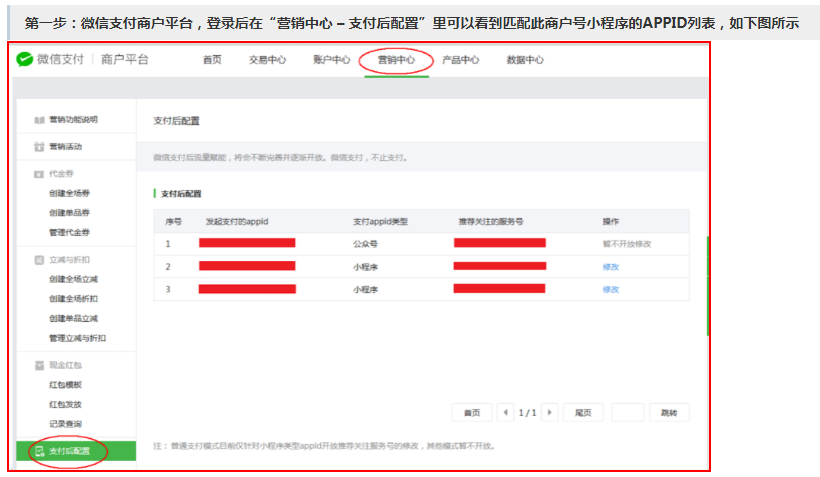This screenshot has height=477, width=820.
Task: Click 暂不开放修改 text in row 1
Action: click(x=627, y=244)
